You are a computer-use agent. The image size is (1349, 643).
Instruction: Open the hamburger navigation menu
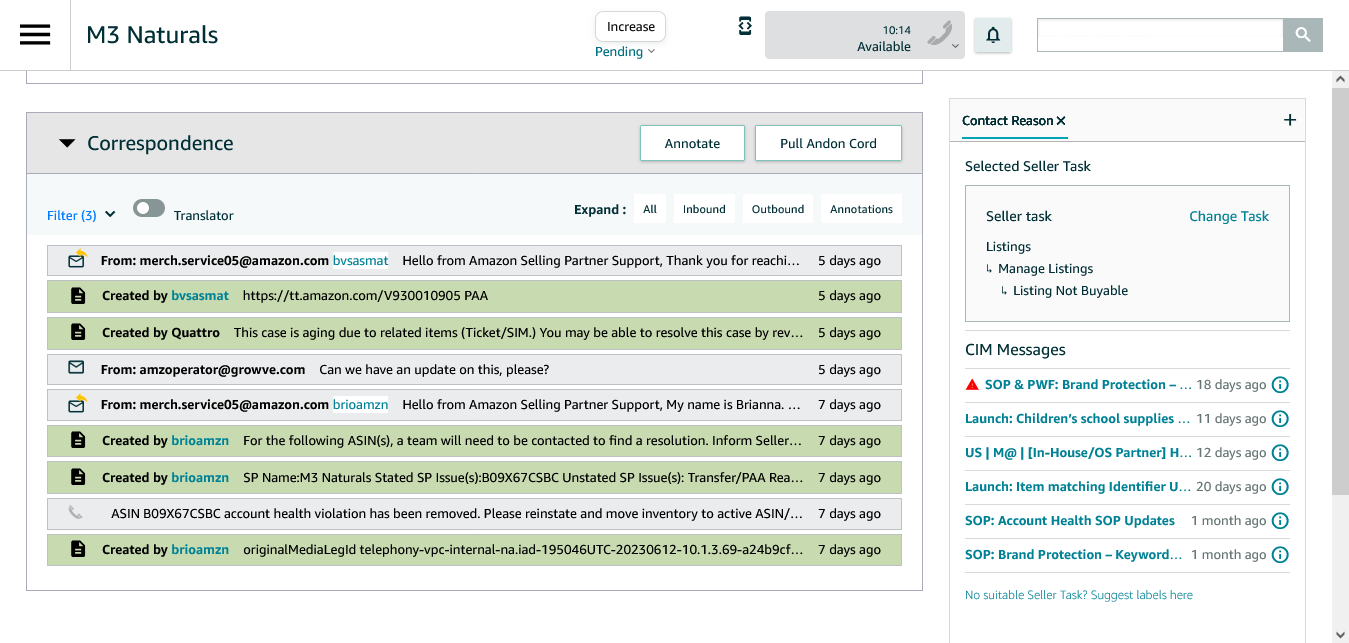click(35, 35)
